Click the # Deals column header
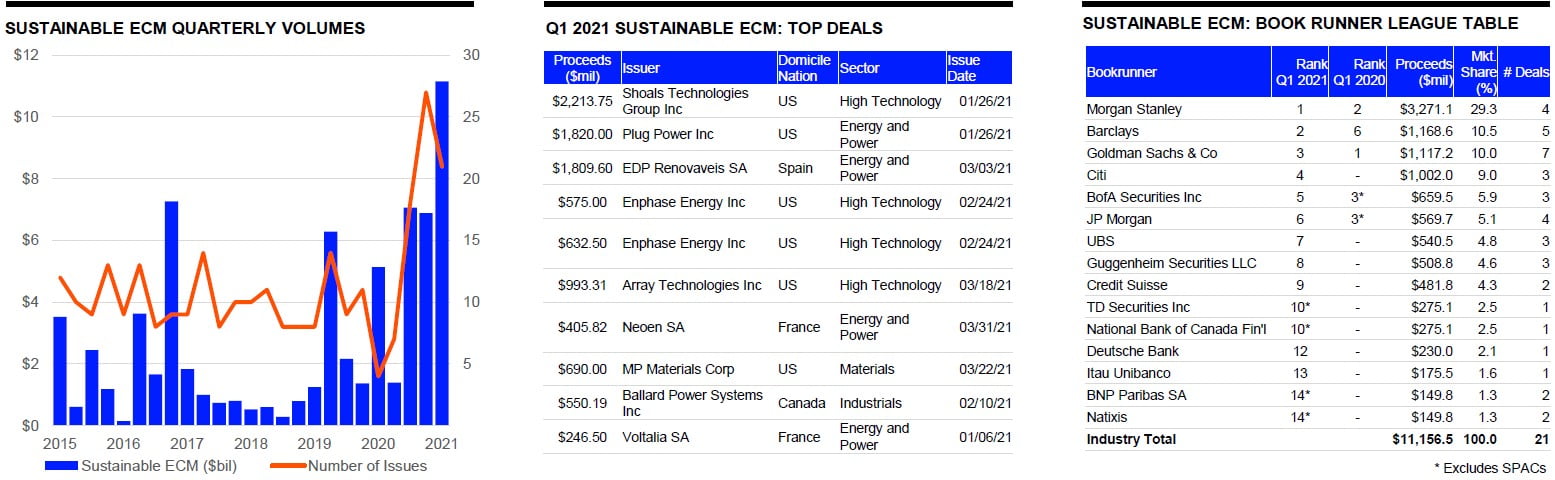1555x480 pixels. coord(1526,72)
